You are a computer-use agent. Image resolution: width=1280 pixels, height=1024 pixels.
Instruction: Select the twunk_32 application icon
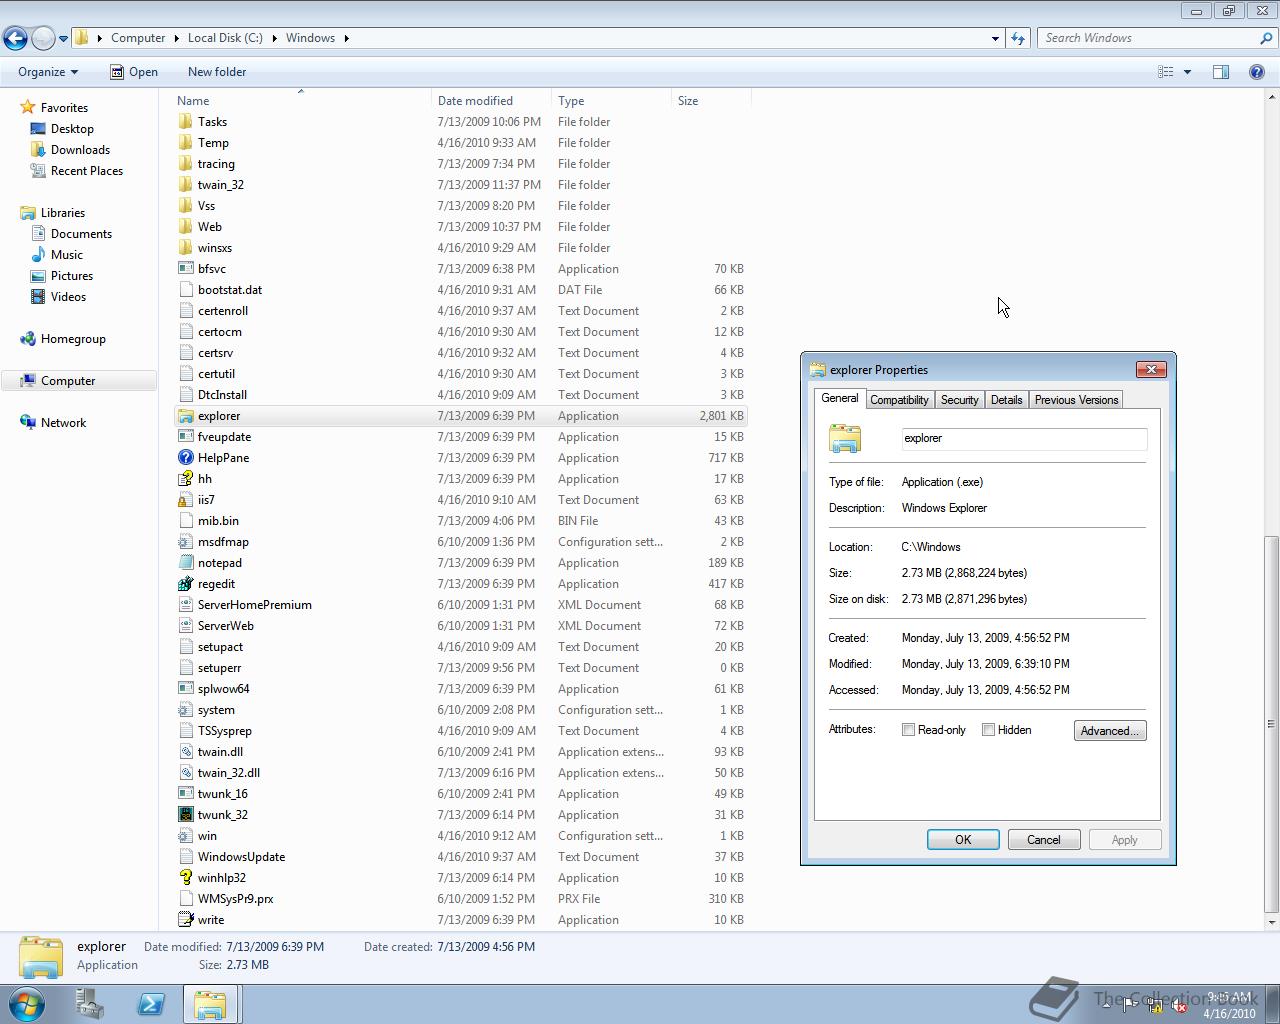tap(185, 815)
